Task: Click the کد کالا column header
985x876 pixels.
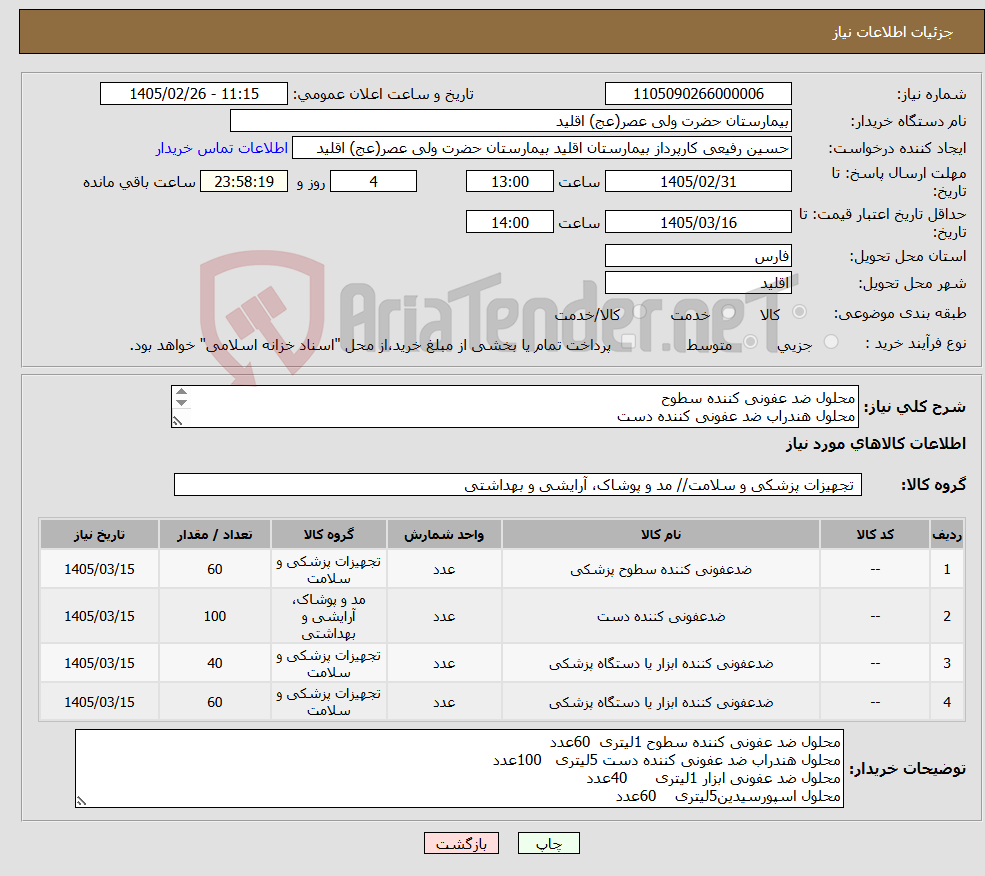Action: pyautogui.click(x=875, y=534)
